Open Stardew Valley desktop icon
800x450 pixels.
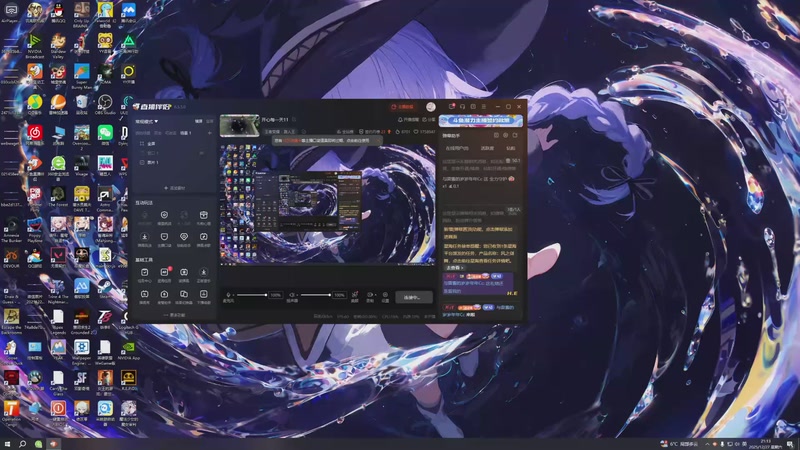click(58, 46)
